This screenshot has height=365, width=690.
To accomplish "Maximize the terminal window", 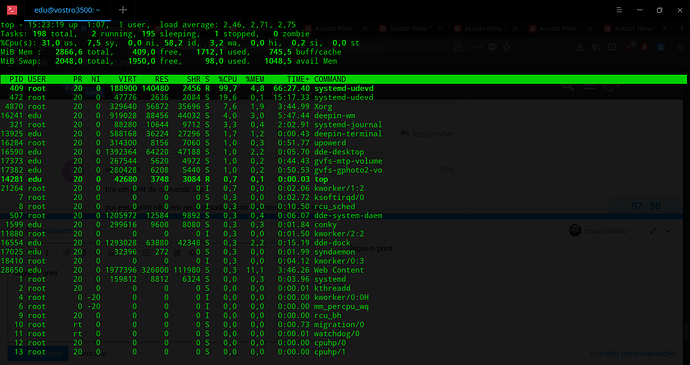I will 660,10.
